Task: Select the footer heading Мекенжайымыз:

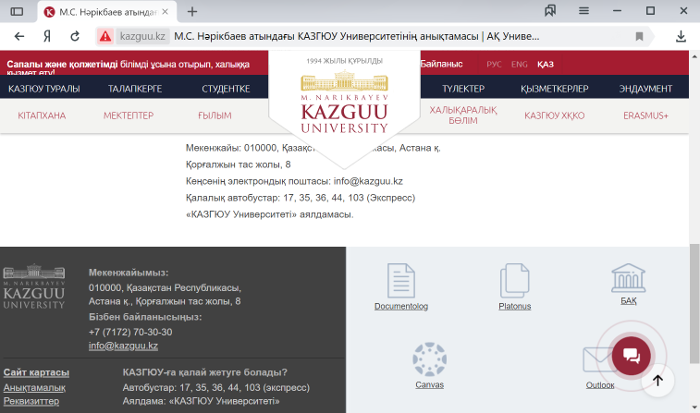Action: (x=129, y=272)
